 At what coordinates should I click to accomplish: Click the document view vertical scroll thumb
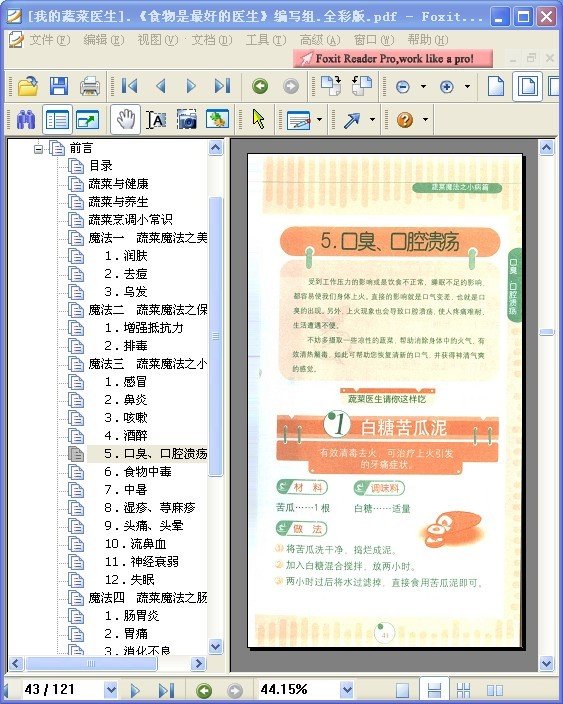click(547, 332)
